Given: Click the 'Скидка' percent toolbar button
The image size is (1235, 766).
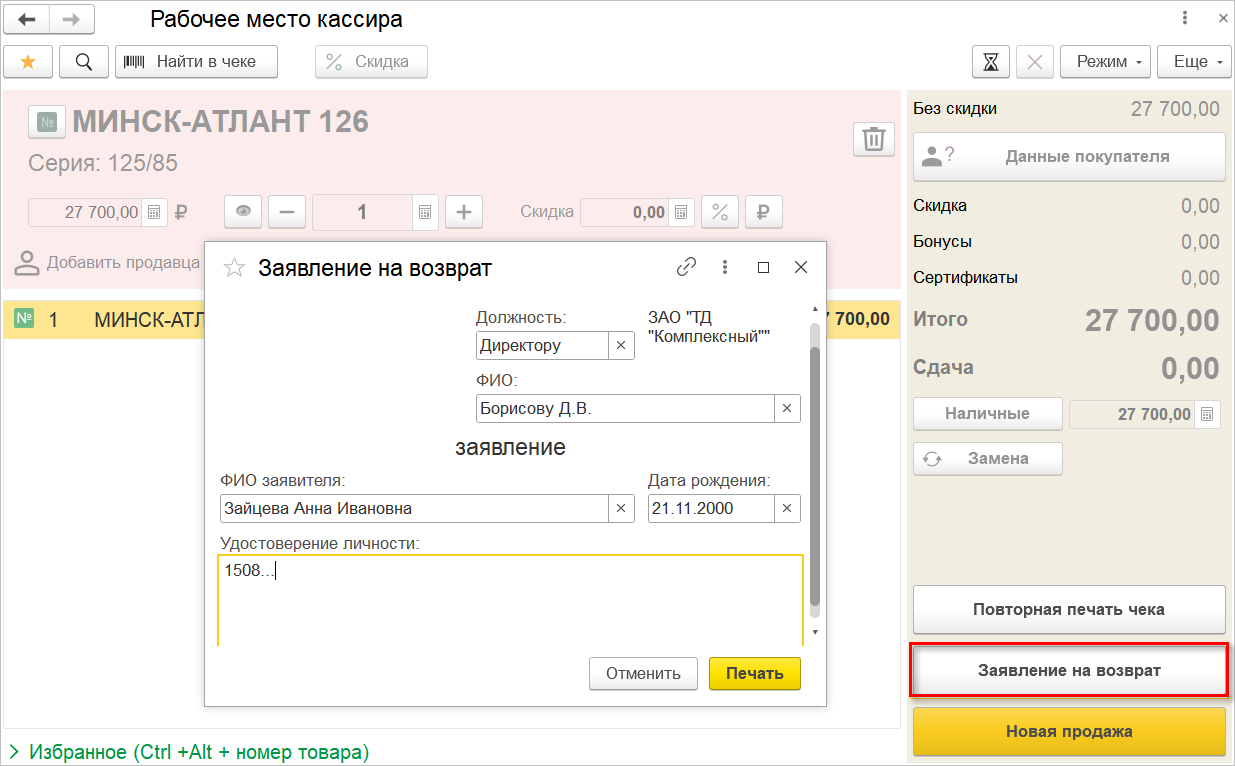Looking at the screenshot, I should (371, 62).
